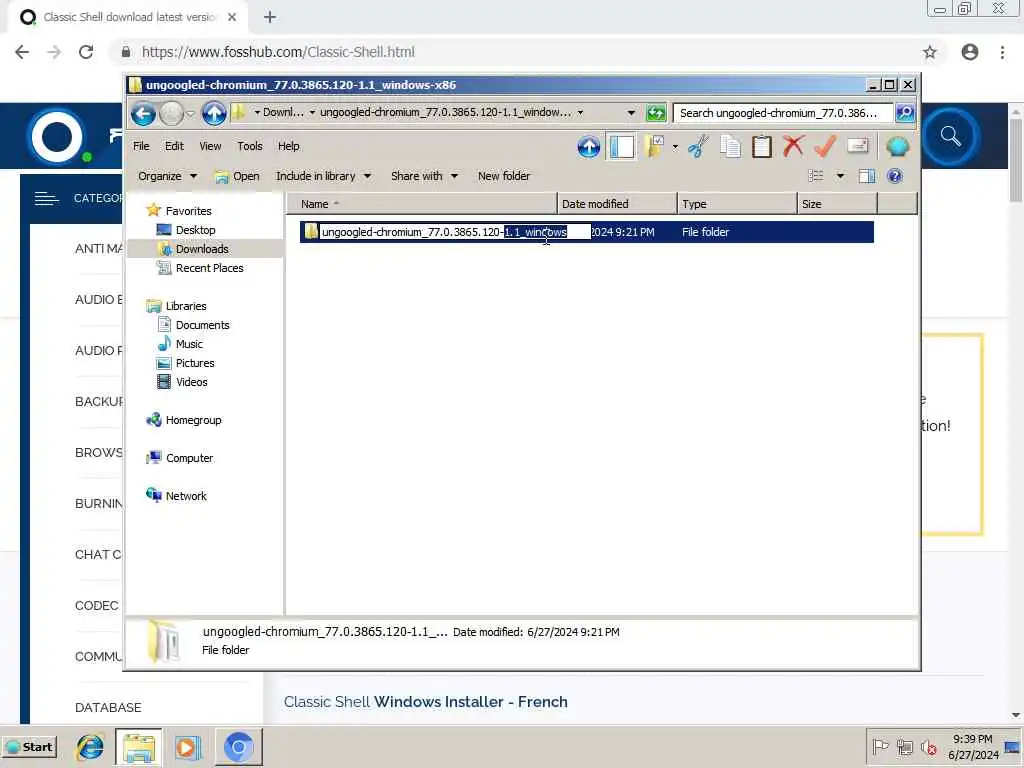The width and height of the screenshot is (1024, 768).
Task: Click the Explorer Forward arrow button
Action: (x=171, y=114)
